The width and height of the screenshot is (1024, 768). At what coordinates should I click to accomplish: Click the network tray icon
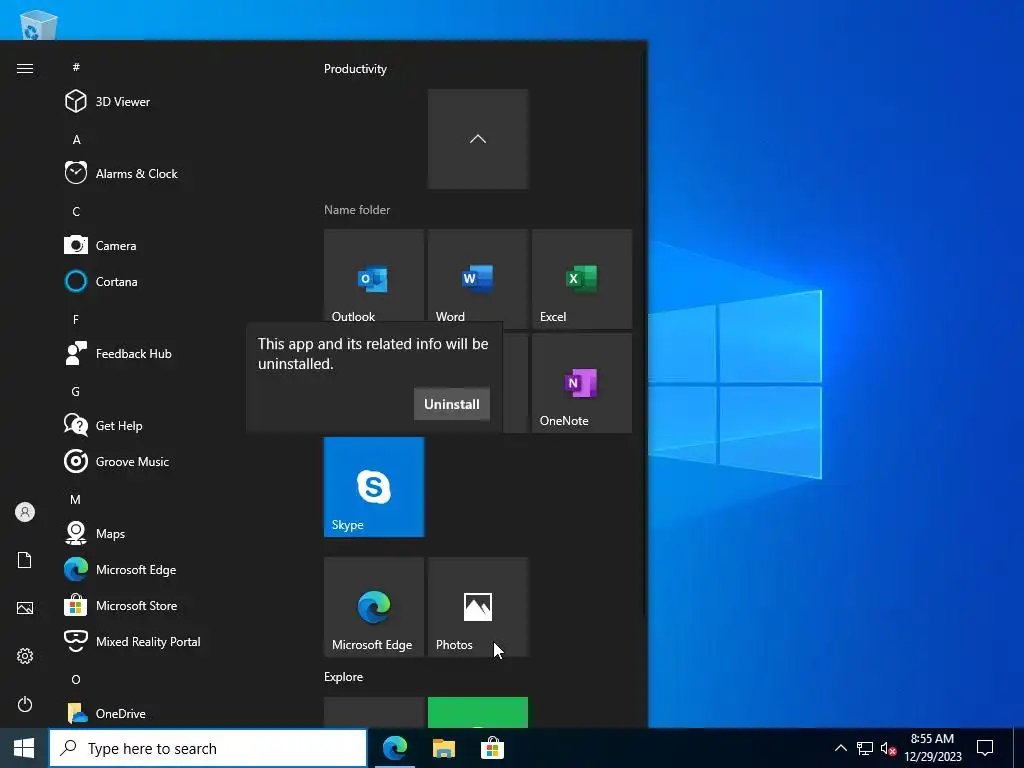(865, 748)
